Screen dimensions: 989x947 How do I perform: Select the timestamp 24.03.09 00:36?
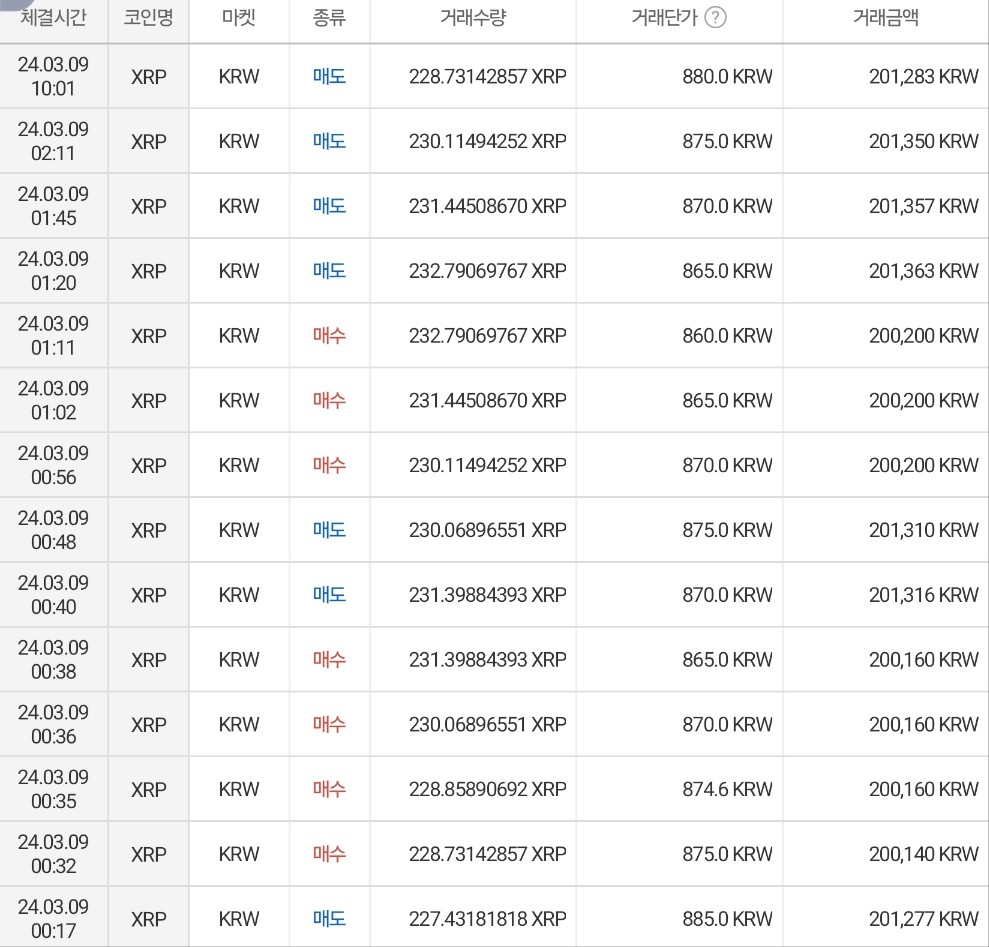coord(54,724)
